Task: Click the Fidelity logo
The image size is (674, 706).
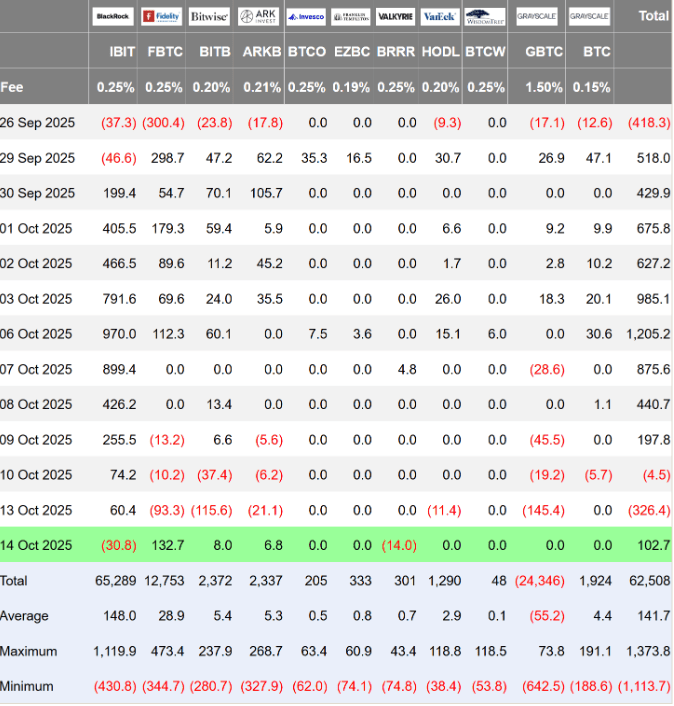Action: [x=162, y=17]
